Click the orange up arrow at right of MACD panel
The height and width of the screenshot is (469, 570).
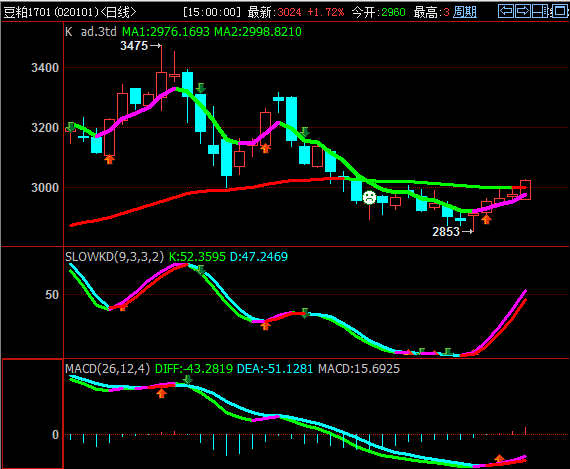[499, 458]
